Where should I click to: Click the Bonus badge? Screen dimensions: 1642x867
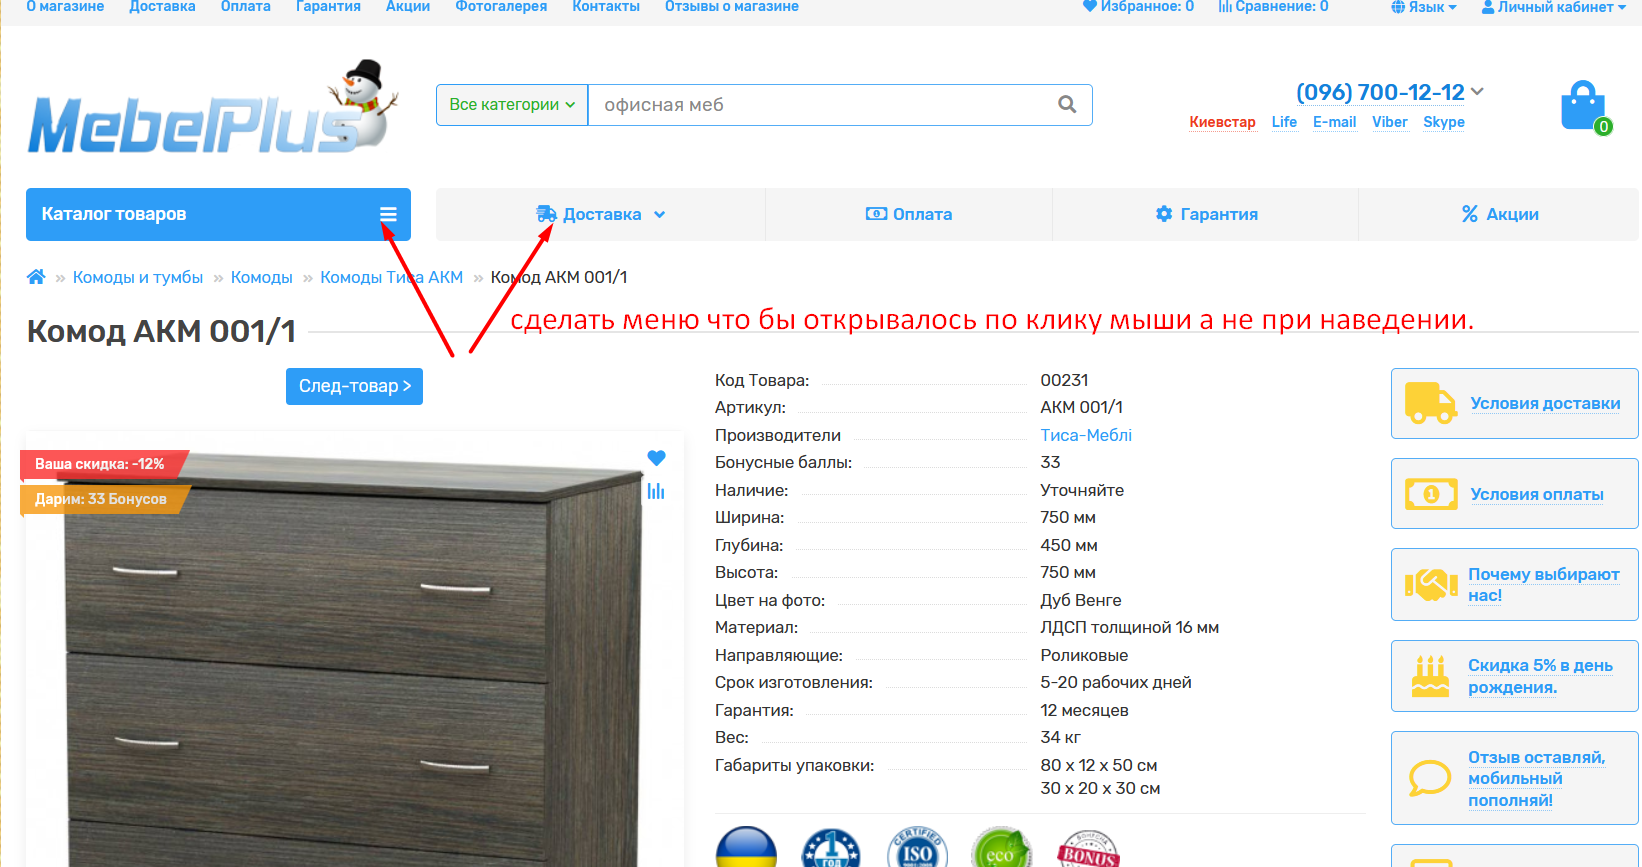1088,848
